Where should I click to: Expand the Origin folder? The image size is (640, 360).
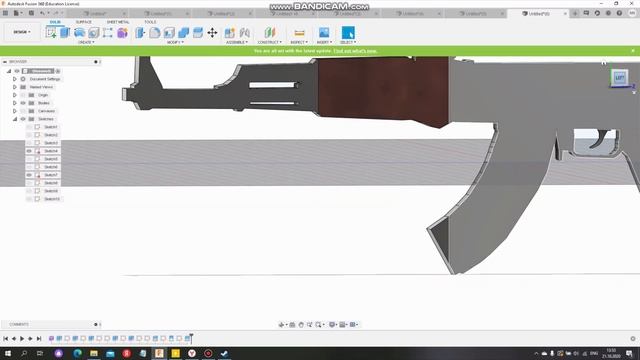15,95
